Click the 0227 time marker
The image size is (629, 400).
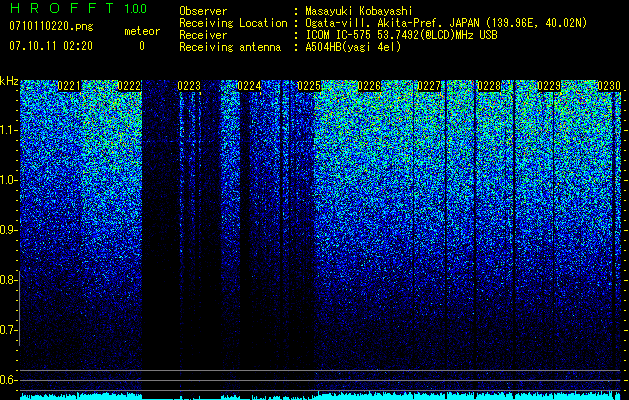coord(429,86)
